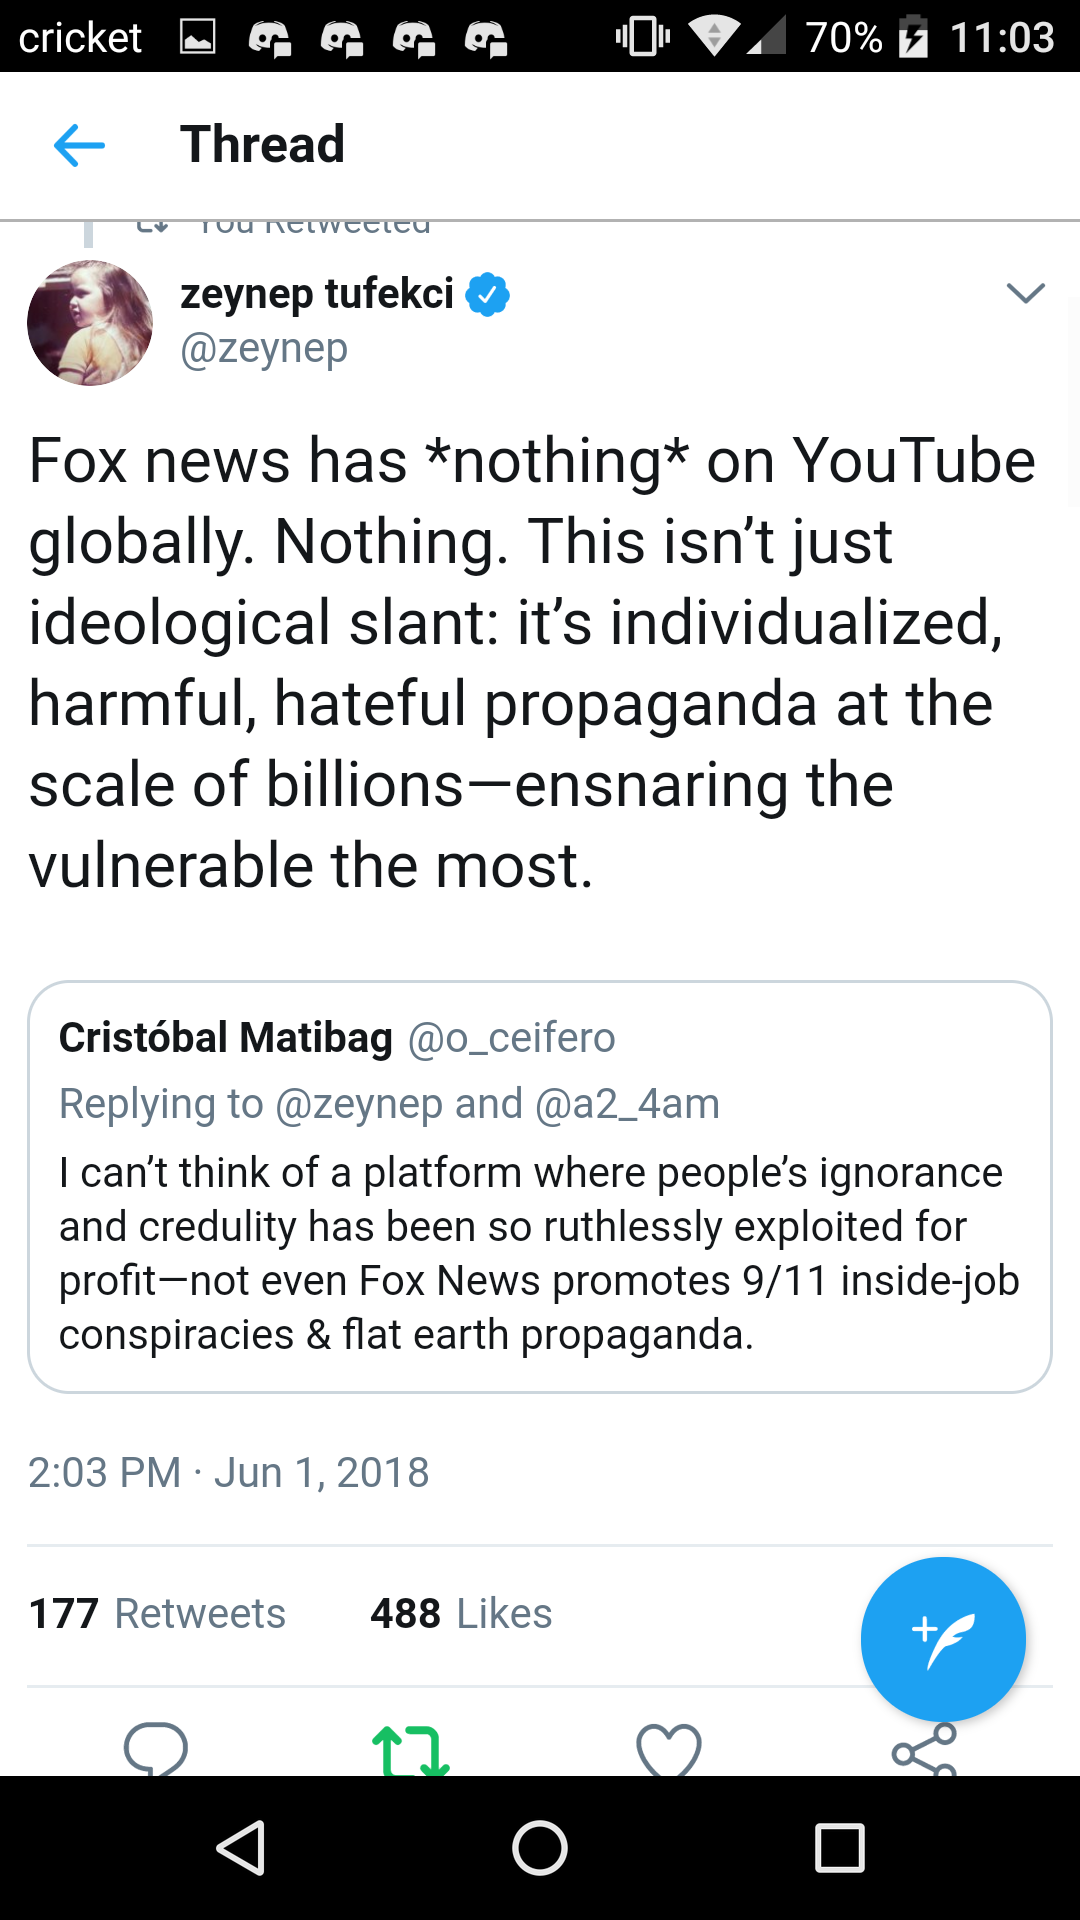Tap the back arrow in Thread header
Image resolution: width=1080 pixels, height=1920 pixels.
[79, 145]
